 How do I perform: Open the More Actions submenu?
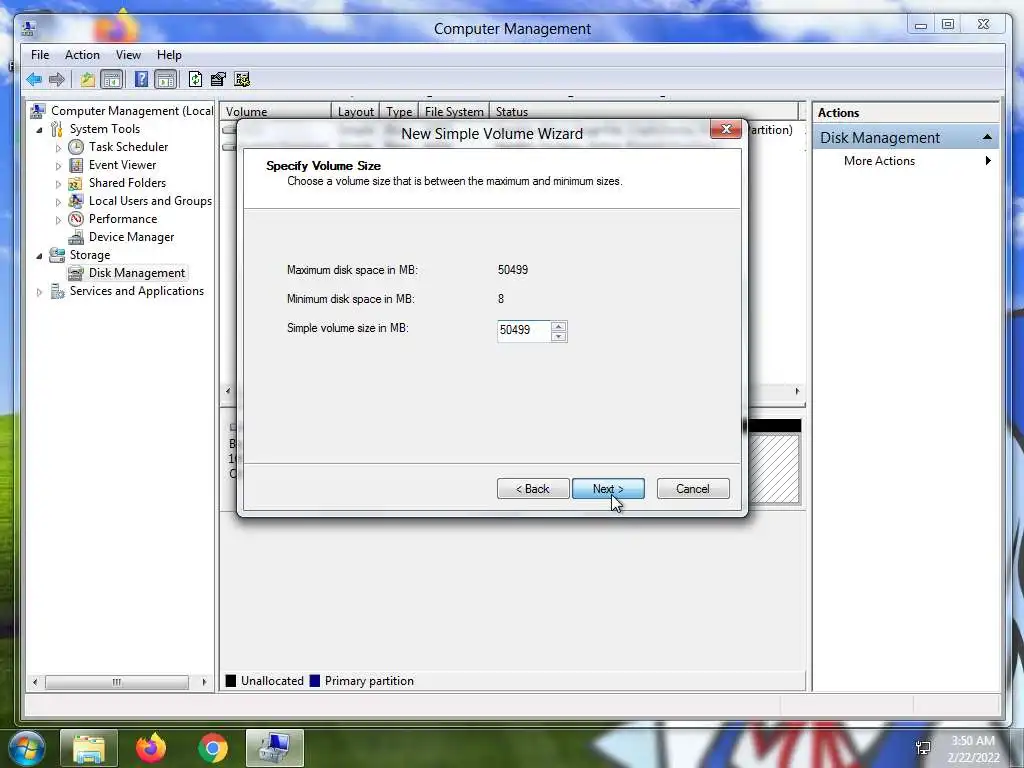(906, 161)
